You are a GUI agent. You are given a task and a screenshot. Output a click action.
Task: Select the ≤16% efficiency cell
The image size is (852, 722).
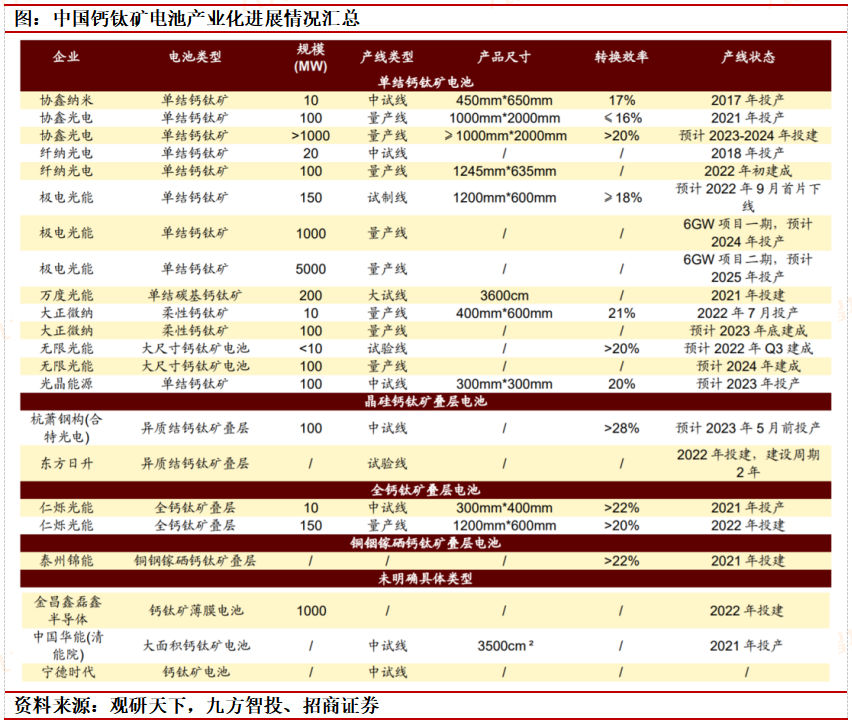pyautogui.click(x=622, y=118)
